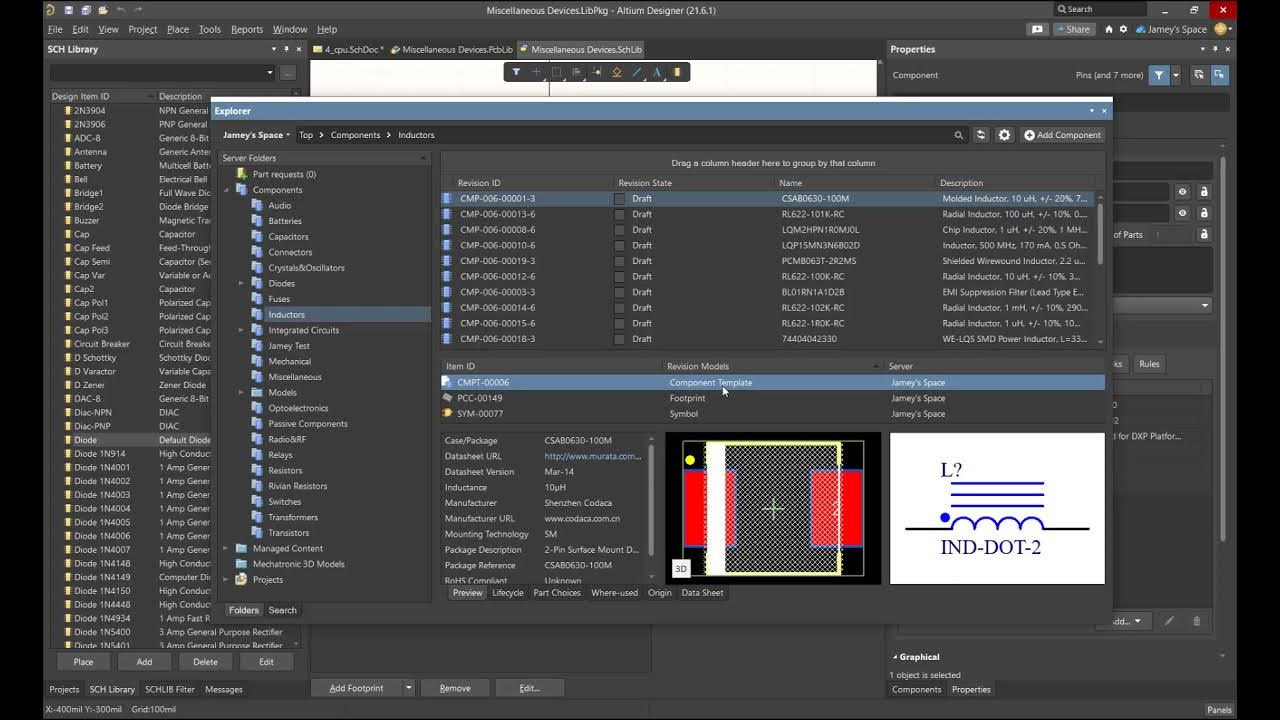1280x720 pixels.
Task: Open the Jamey's Space dropdown in Explorer
Action: coord(256,135)
